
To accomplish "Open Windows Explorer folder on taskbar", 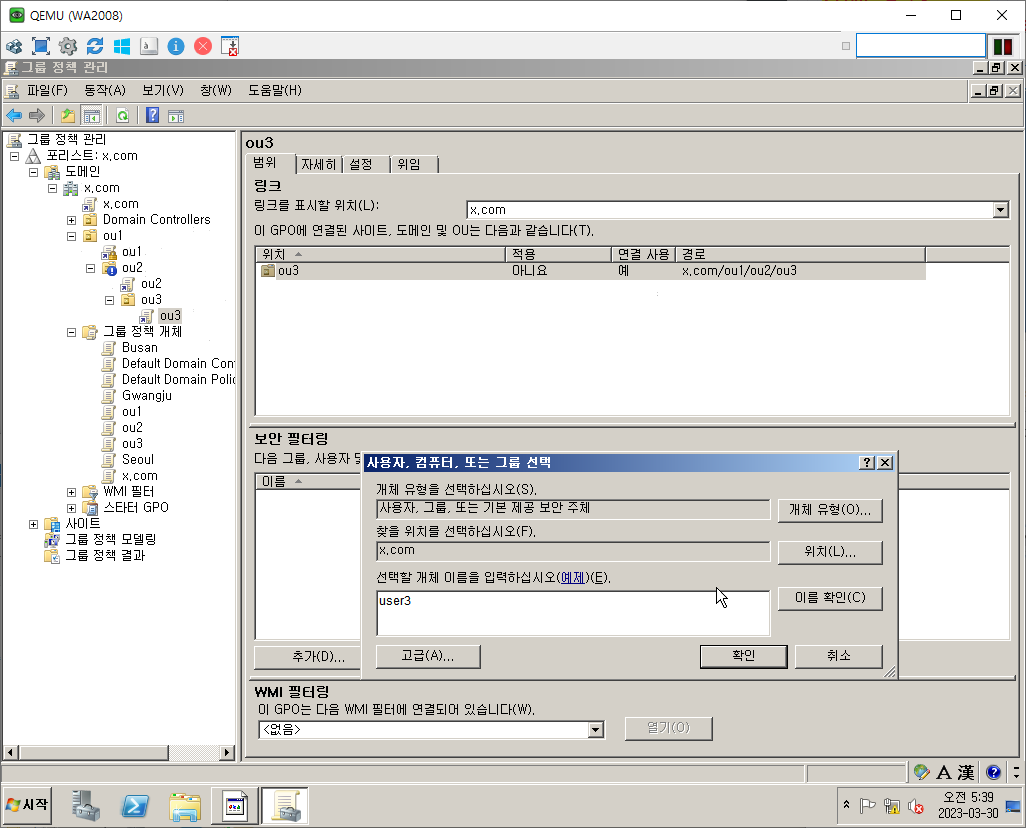I will [x=185, y=806].
